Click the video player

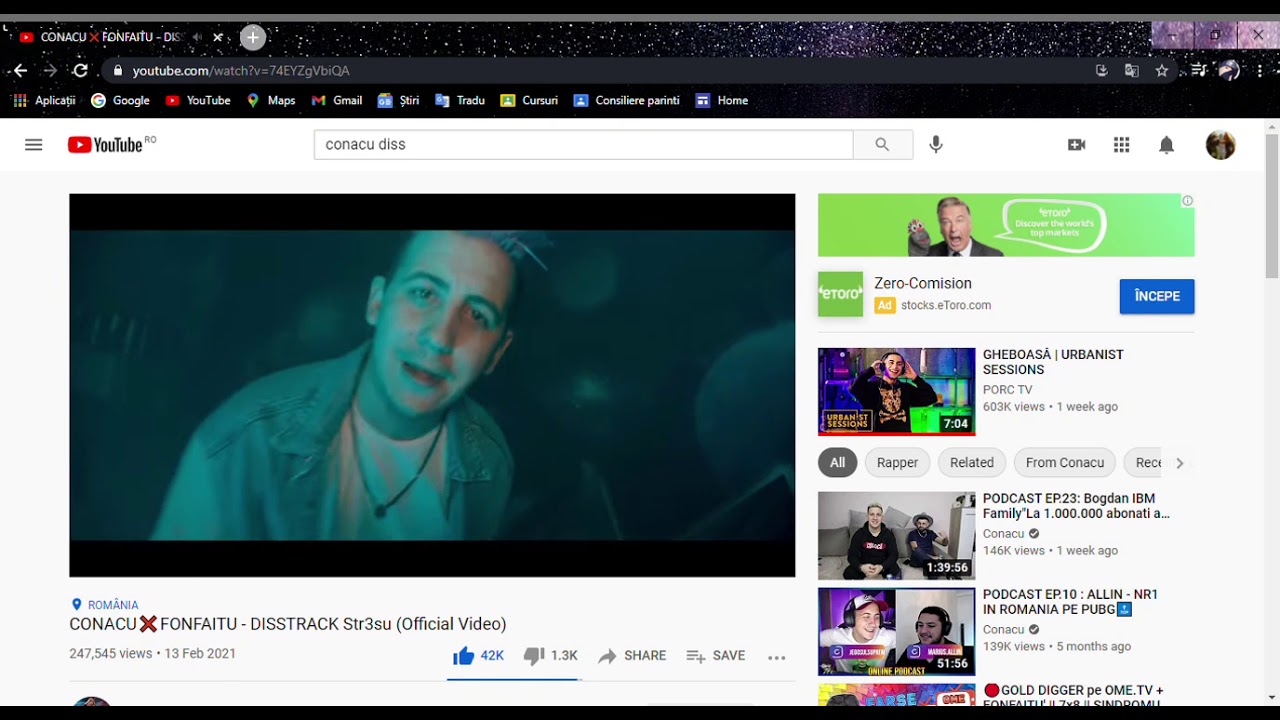pyautogui.click(x=432, y=385)
